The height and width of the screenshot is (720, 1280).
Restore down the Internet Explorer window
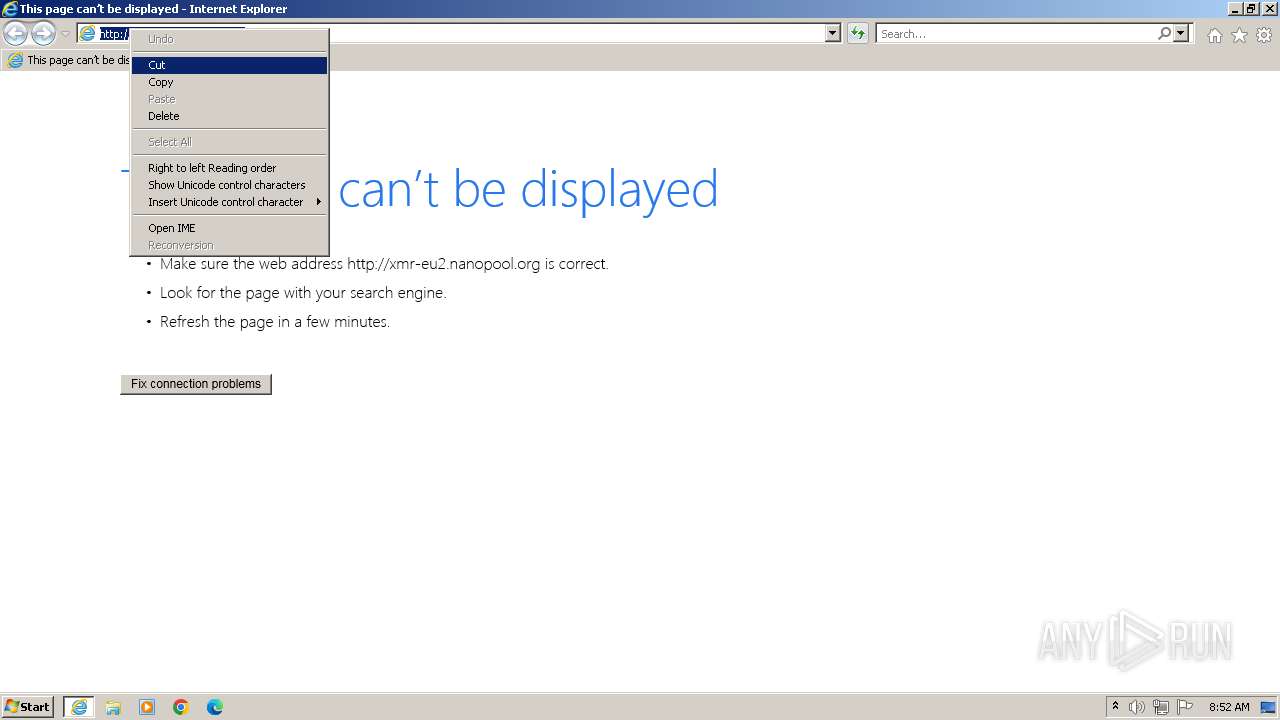[x=1251, y=9]
